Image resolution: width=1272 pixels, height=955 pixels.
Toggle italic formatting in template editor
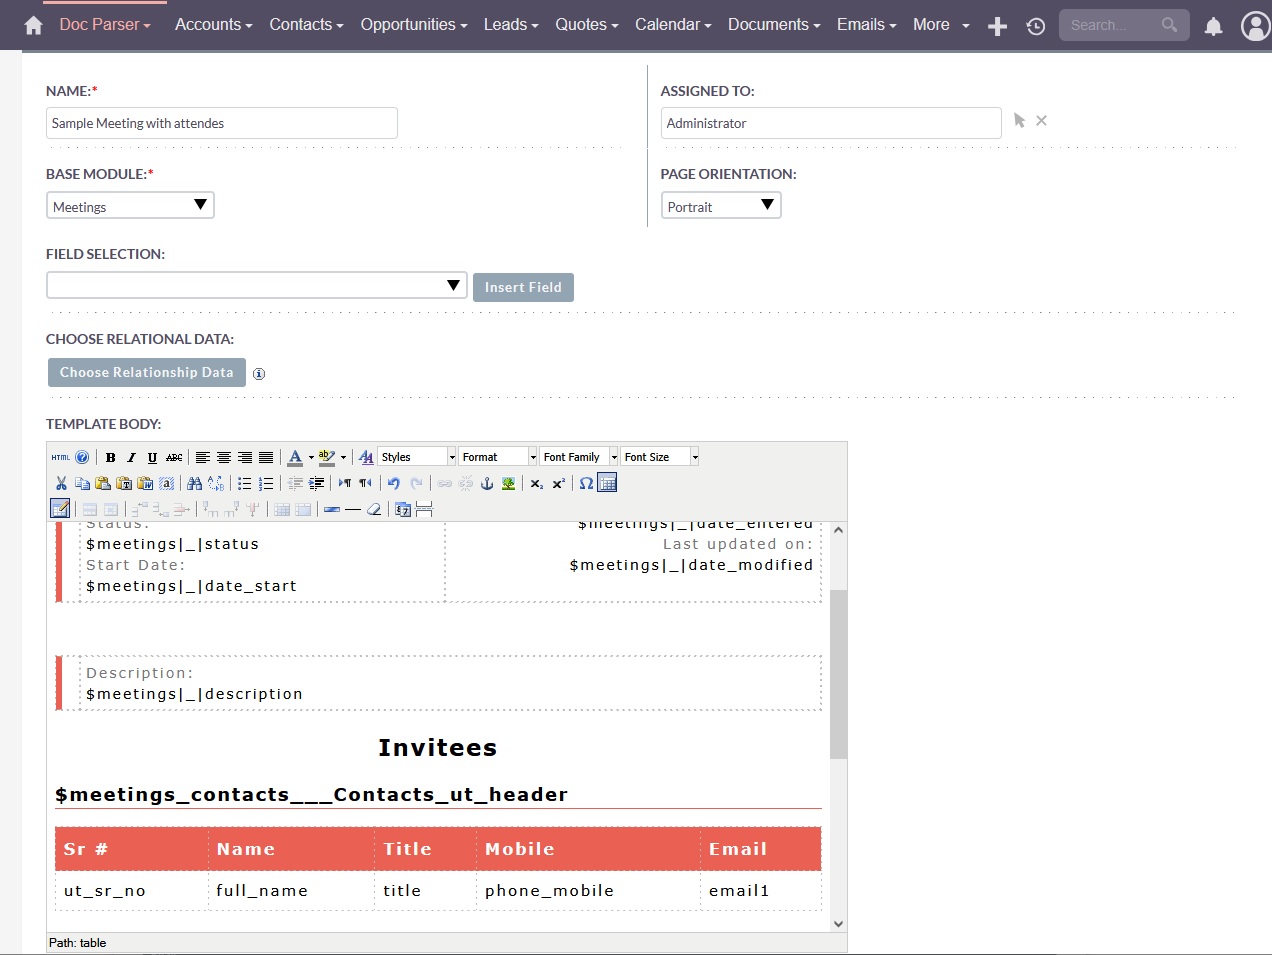[x=131, y=457]
